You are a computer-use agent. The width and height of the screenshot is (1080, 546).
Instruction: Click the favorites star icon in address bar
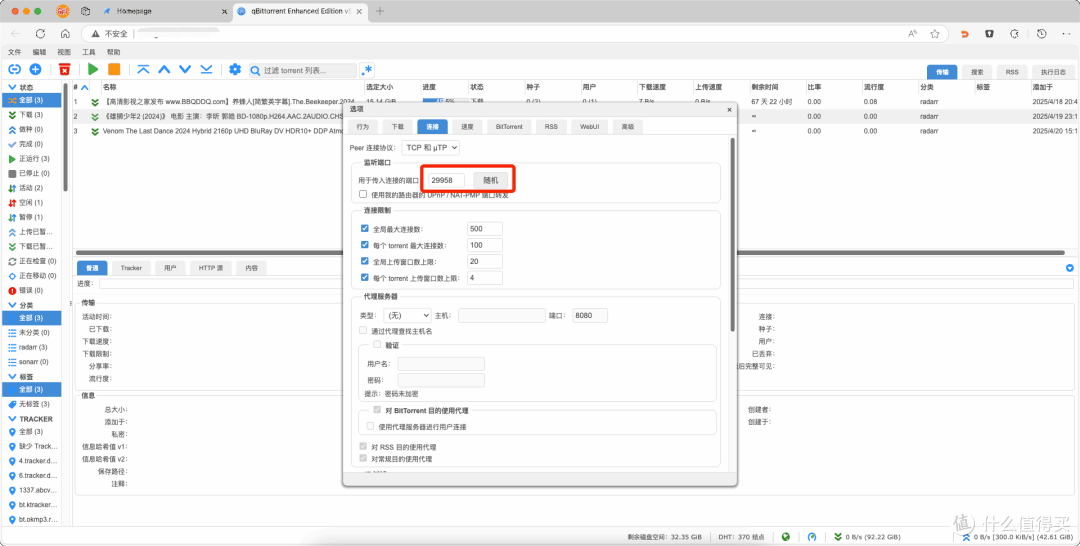[935, 34]
